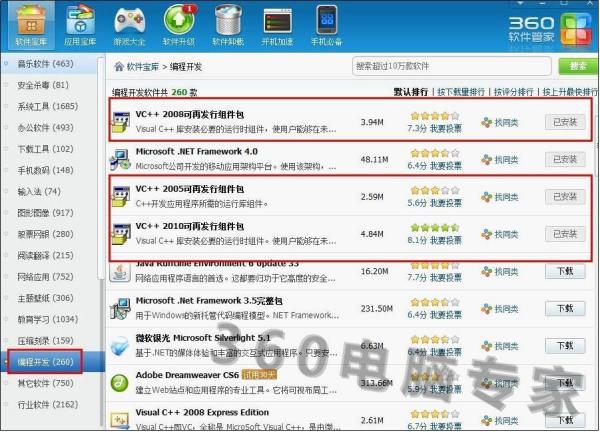
Task: Download Java Runtime Environment with 下载 button
Action: click(565, 271)
